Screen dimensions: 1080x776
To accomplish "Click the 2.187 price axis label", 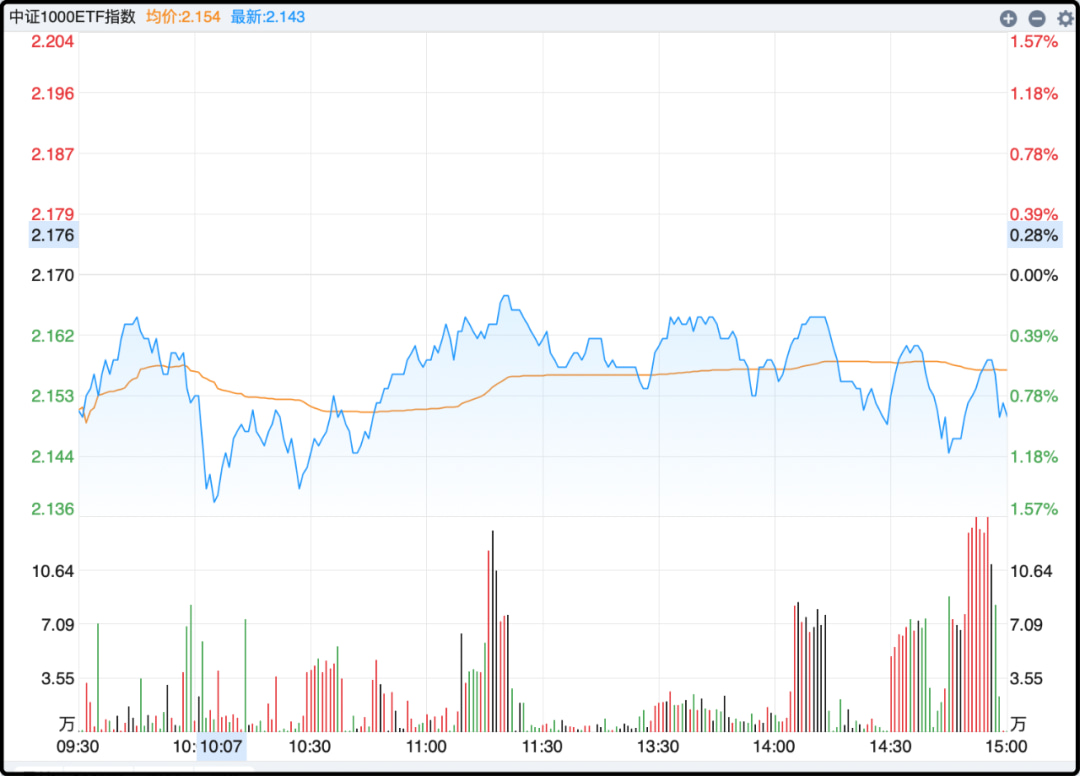I will [x=52, y=154].
